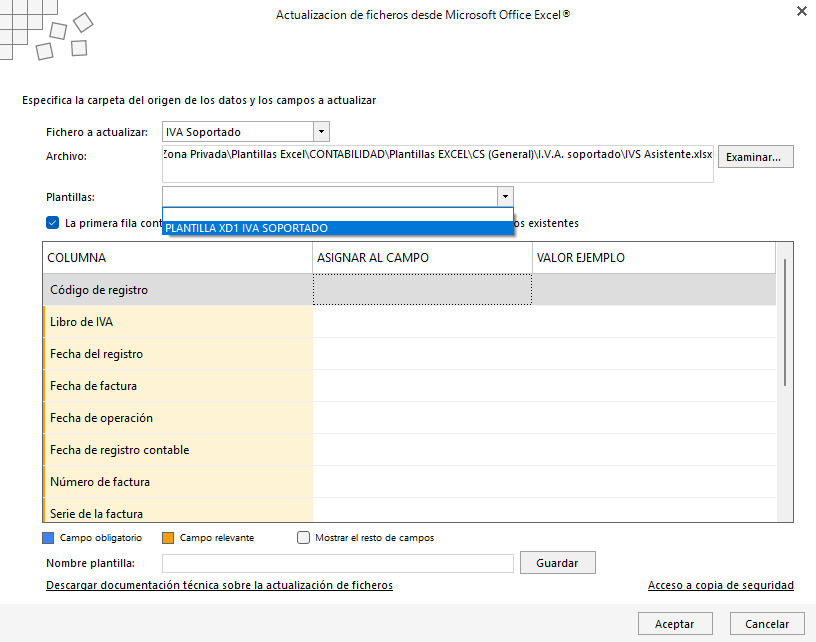Enable Mostrar el resto de campos checkbox
The image size is (816, 642).
tap(303, 537)
